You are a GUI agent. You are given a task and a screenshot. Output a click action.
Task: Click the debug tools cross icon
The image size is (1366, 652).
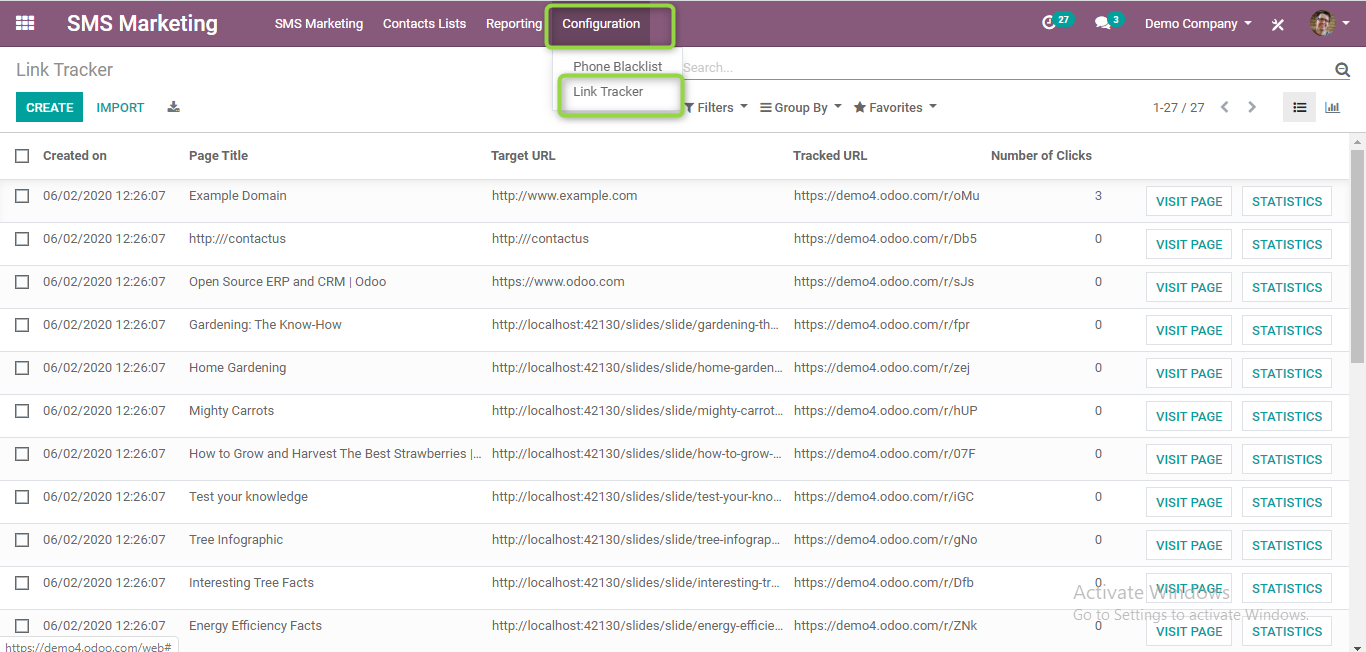point(1277,24)
